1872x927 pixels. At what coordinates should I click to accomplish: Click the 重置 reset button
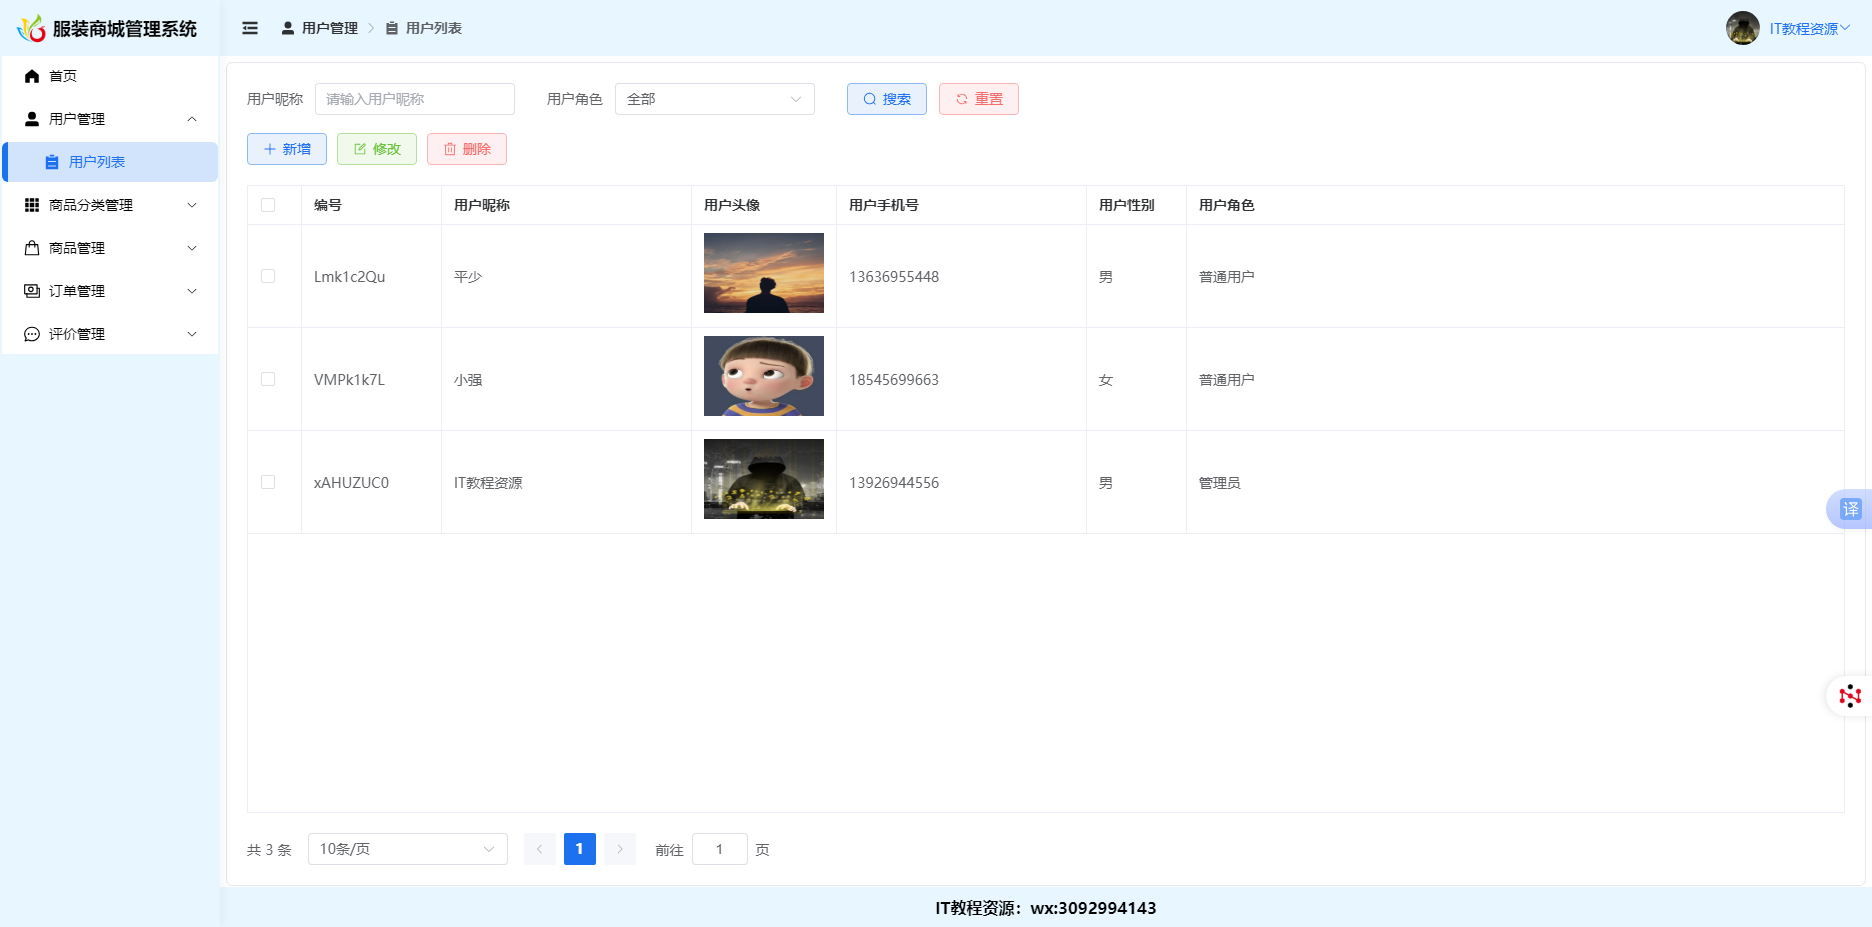pos(979,99)
